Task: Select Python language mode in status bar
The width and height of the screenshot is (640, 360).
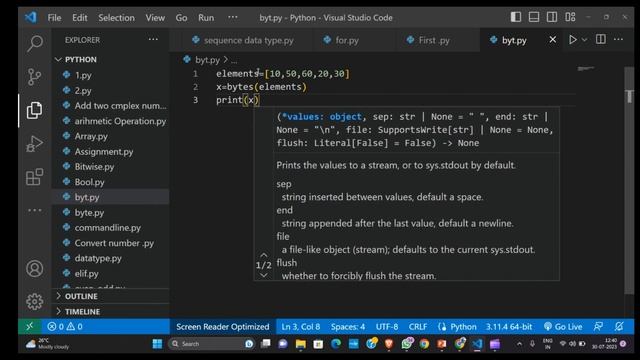Action: (x=463, y=327)
